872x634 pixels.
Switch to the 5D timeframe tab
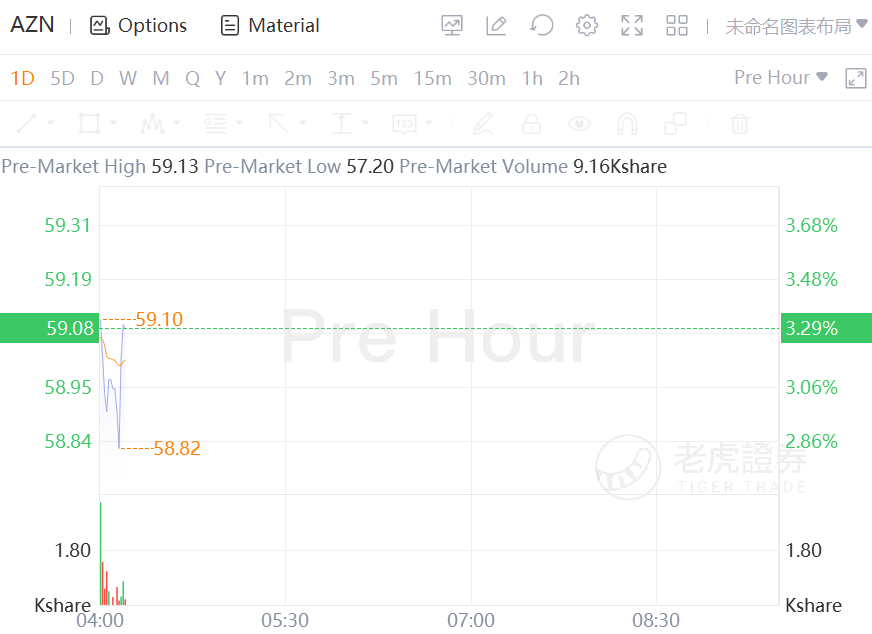[62, 78]
